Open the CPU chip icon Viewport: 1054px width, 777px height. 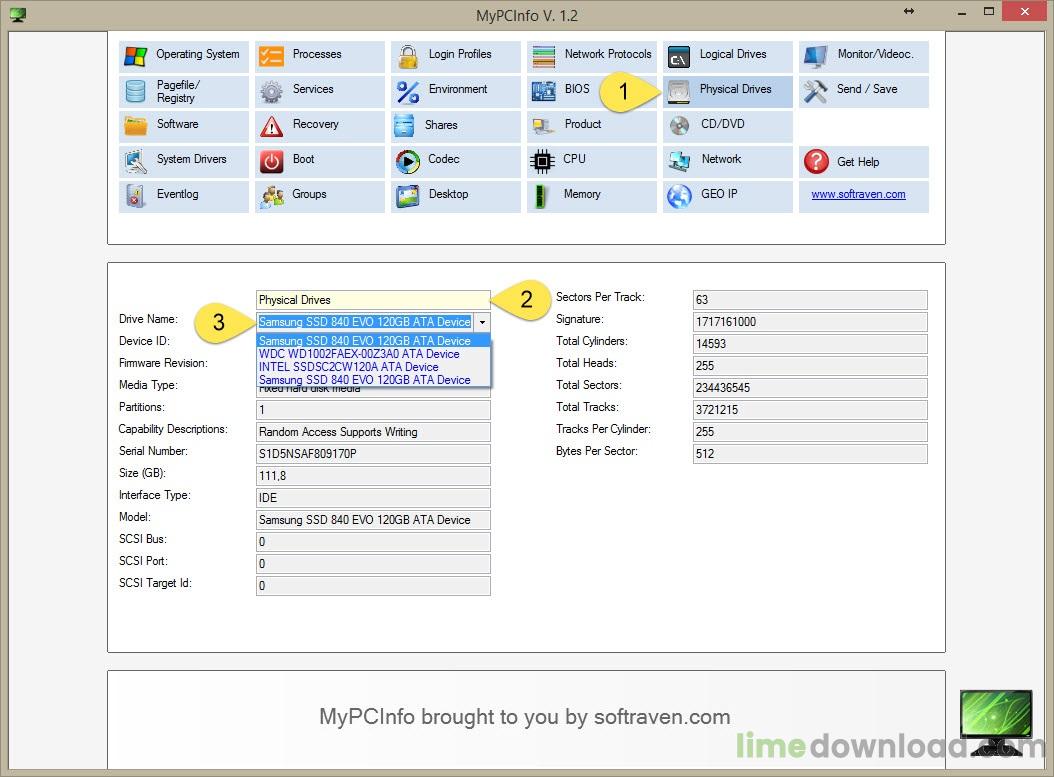(542, 161)
